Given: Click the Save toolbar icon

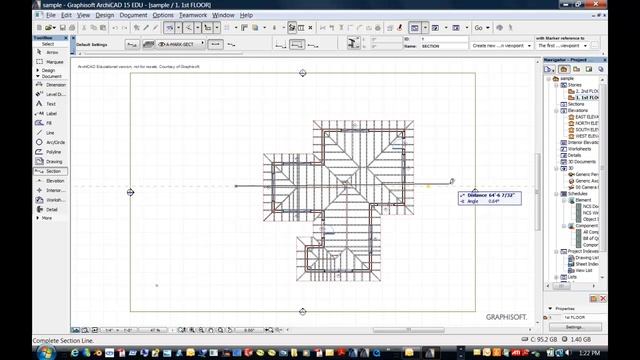Looking at the screenshot, I should pos(62,28).
